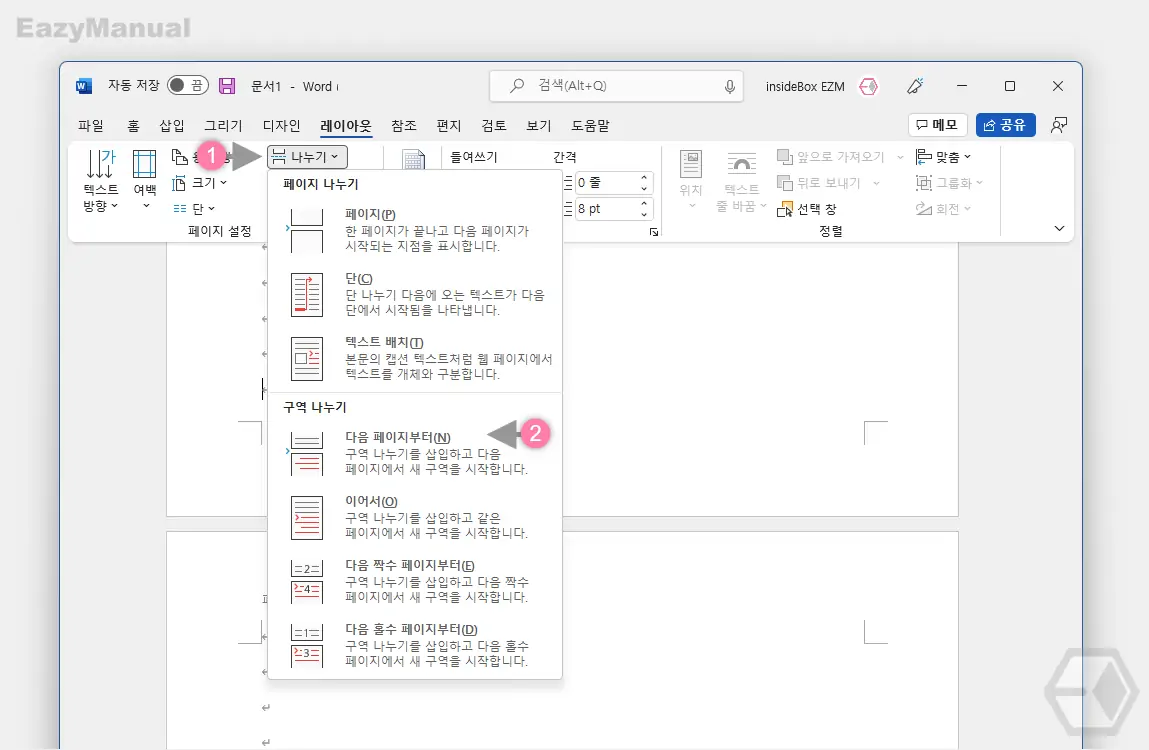Select 다음 홀수 페이지부터(D) odd page break

pos(415,645)
